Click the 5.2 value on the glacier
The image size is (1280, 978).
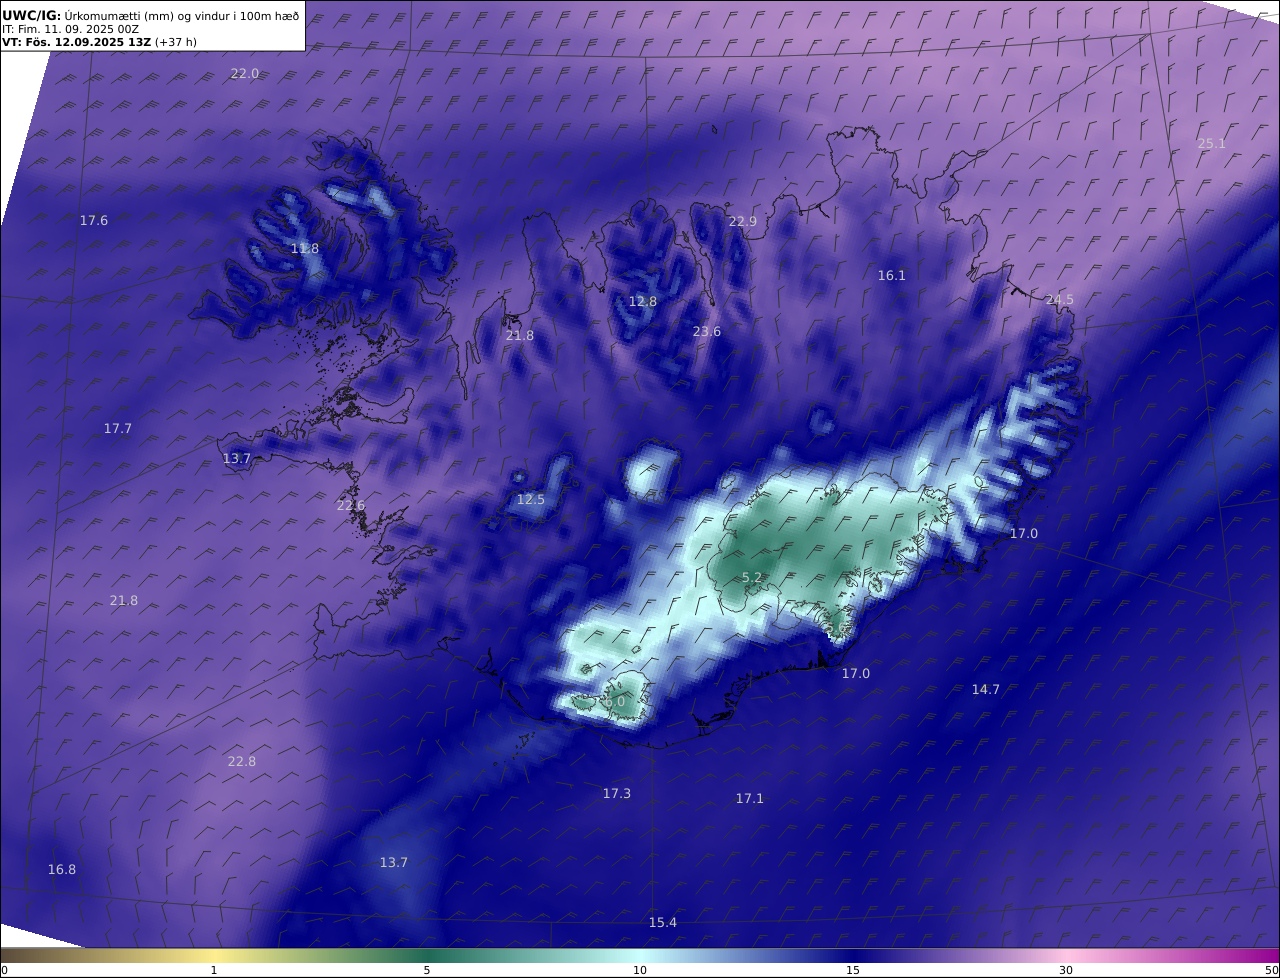pos(752,578)
